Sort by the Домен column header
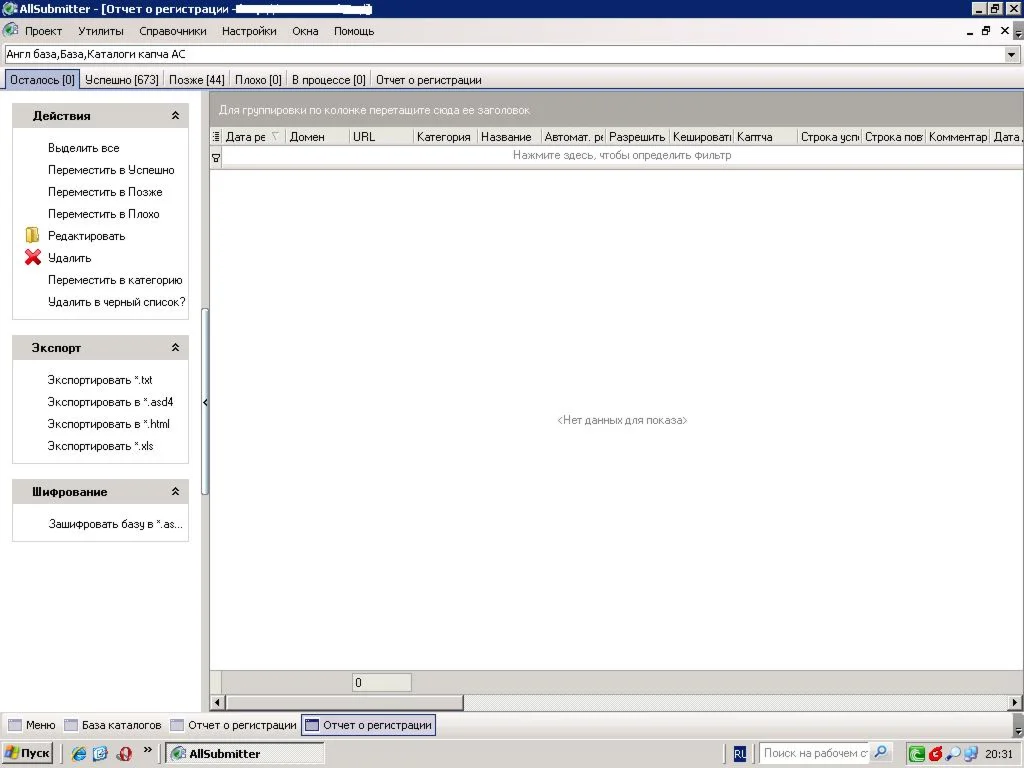The image size is (1024, 768). [317, 136]
